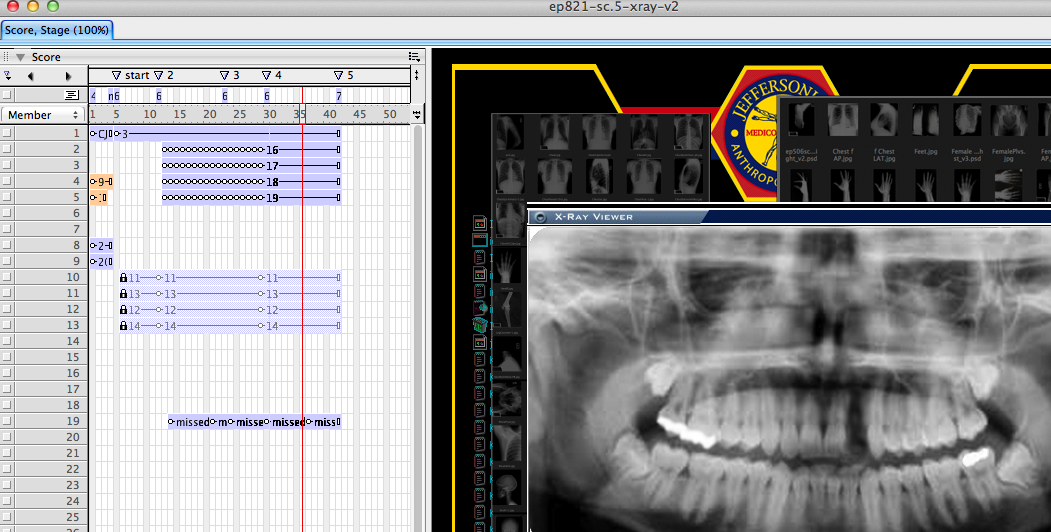Click the hide/show effects channels icon
The height and width of the screenshot is (532, 1051).
(416, 75)
